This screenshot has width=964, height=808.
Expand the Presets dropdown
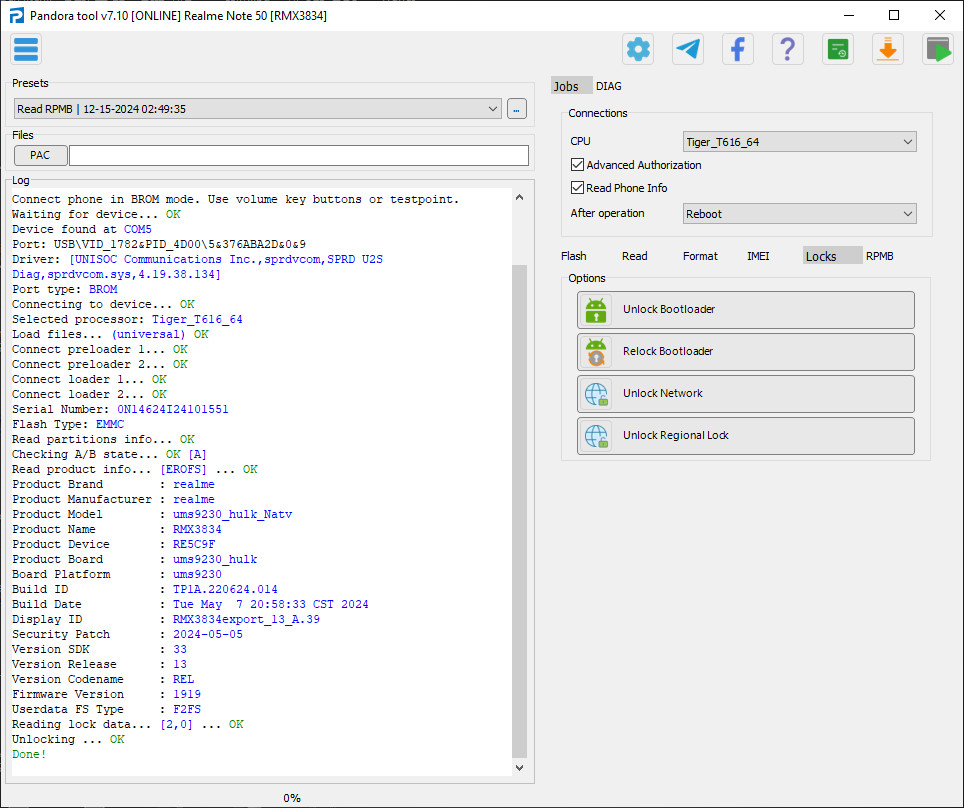click(257, 109)
